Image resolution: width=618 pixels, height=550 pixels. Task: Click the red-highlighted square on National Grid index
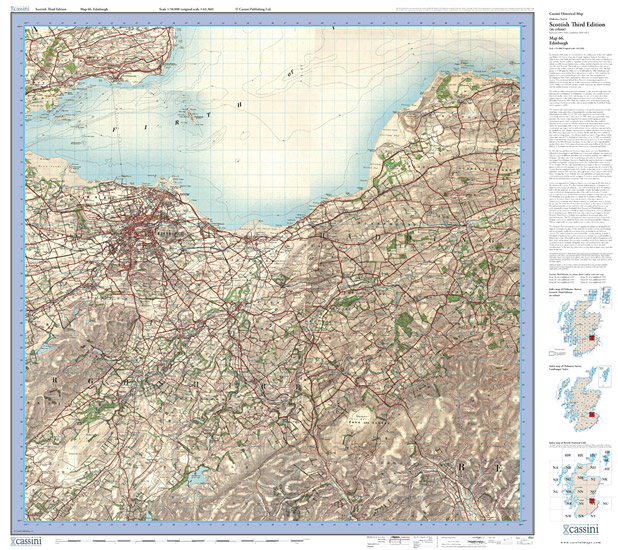click(593, 502)
